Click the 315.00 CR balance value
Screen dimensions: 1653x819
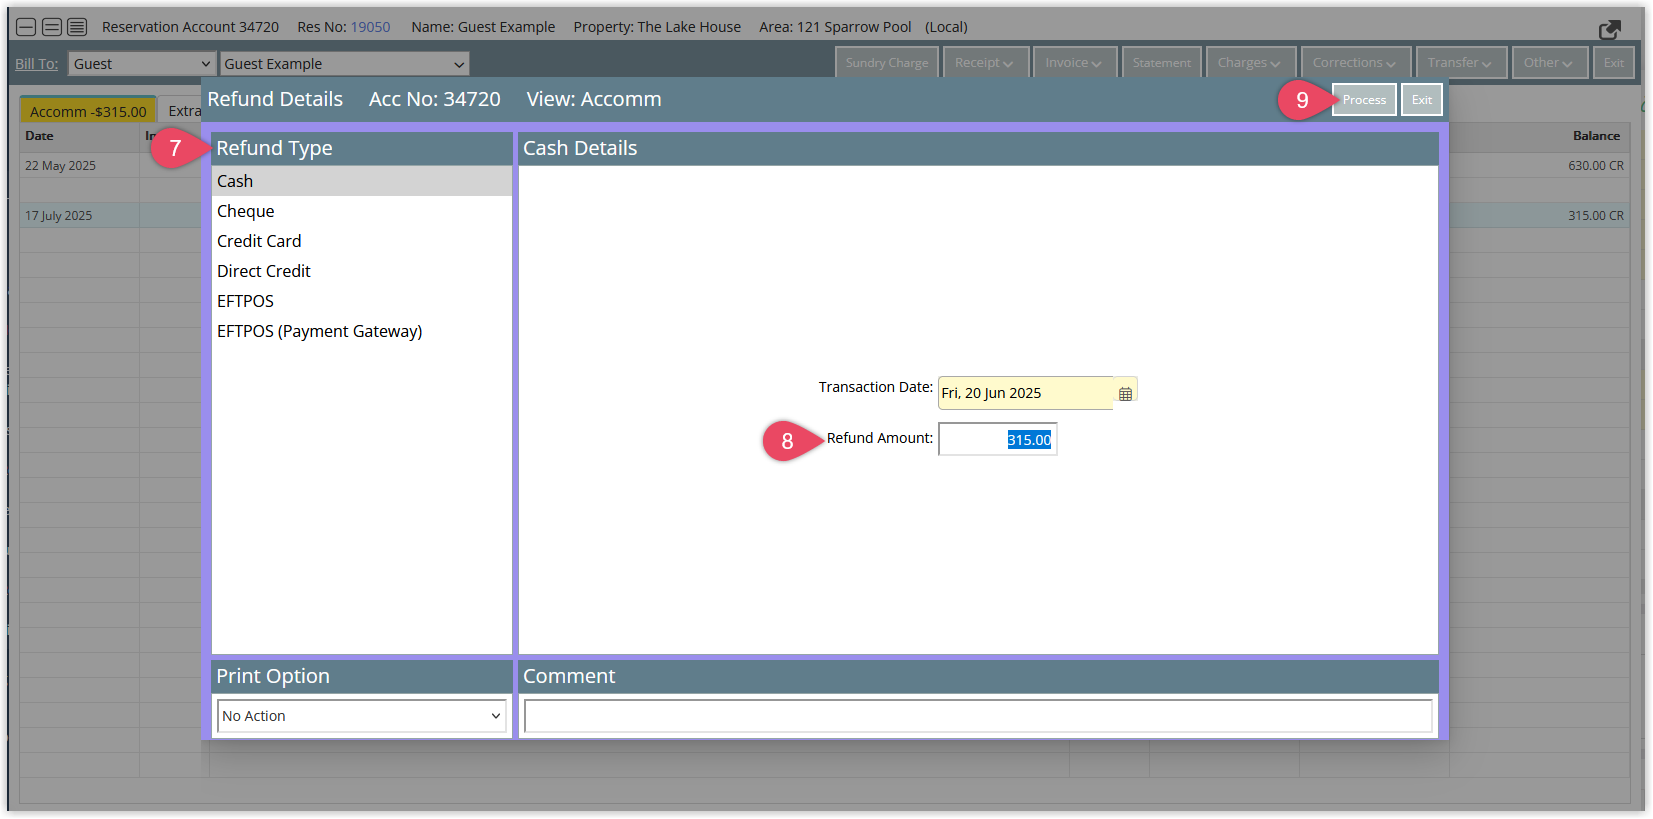pyautogui.click(x=1596, y=216)
